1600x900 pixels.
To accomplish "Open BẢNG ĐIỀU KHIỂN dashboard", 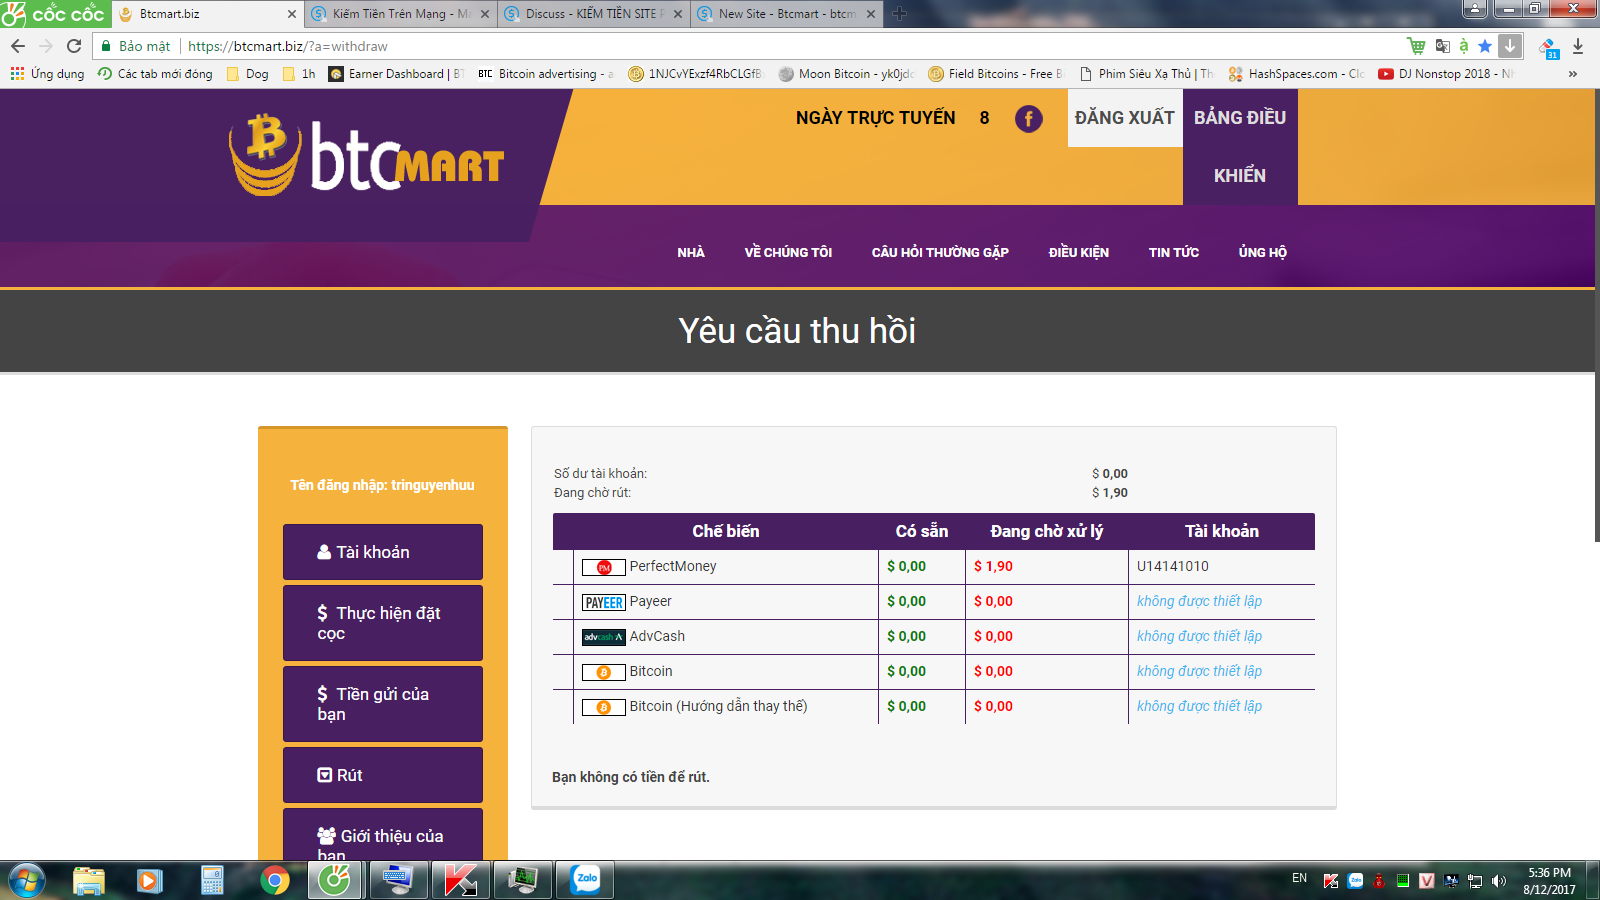I will click(1240, 147).
